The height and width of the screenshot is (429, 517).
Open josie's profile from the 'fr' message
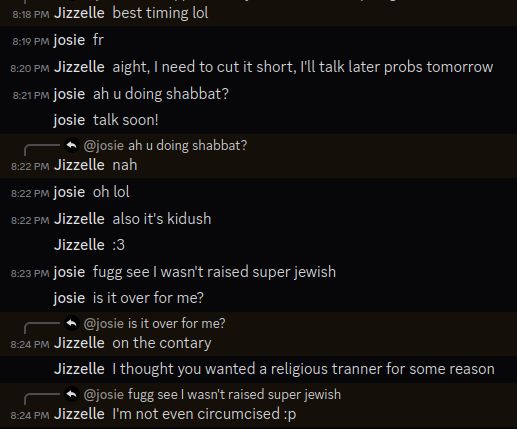coord(69,40)
